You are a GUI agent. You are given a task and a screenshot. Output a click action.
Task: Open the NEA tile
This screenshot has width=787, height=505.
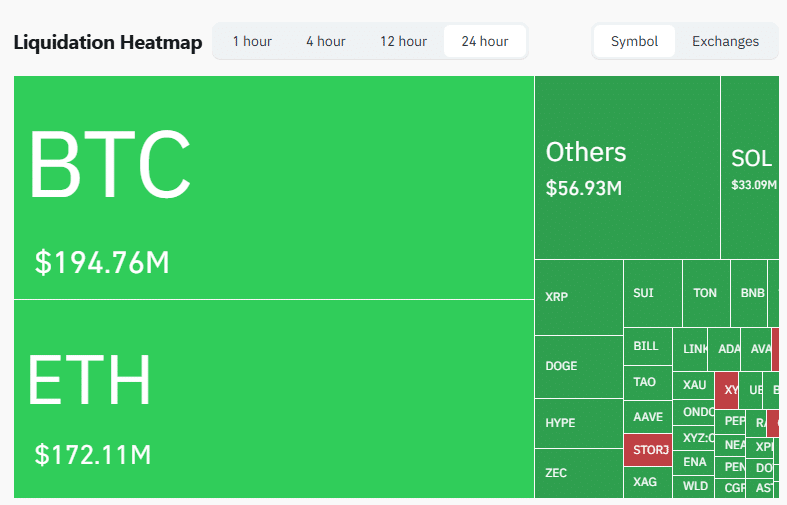click(x=730, y=445)
